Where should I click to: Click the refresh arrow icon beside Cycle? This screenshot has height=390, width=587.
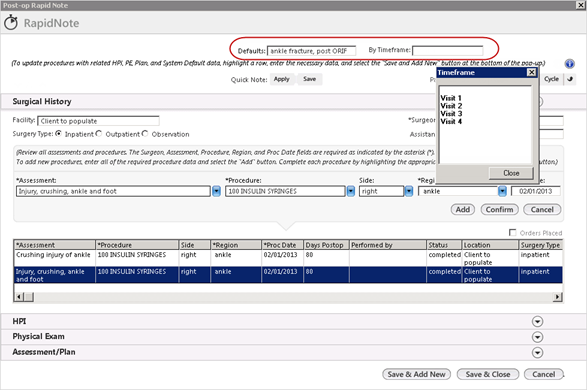point(570,79)
